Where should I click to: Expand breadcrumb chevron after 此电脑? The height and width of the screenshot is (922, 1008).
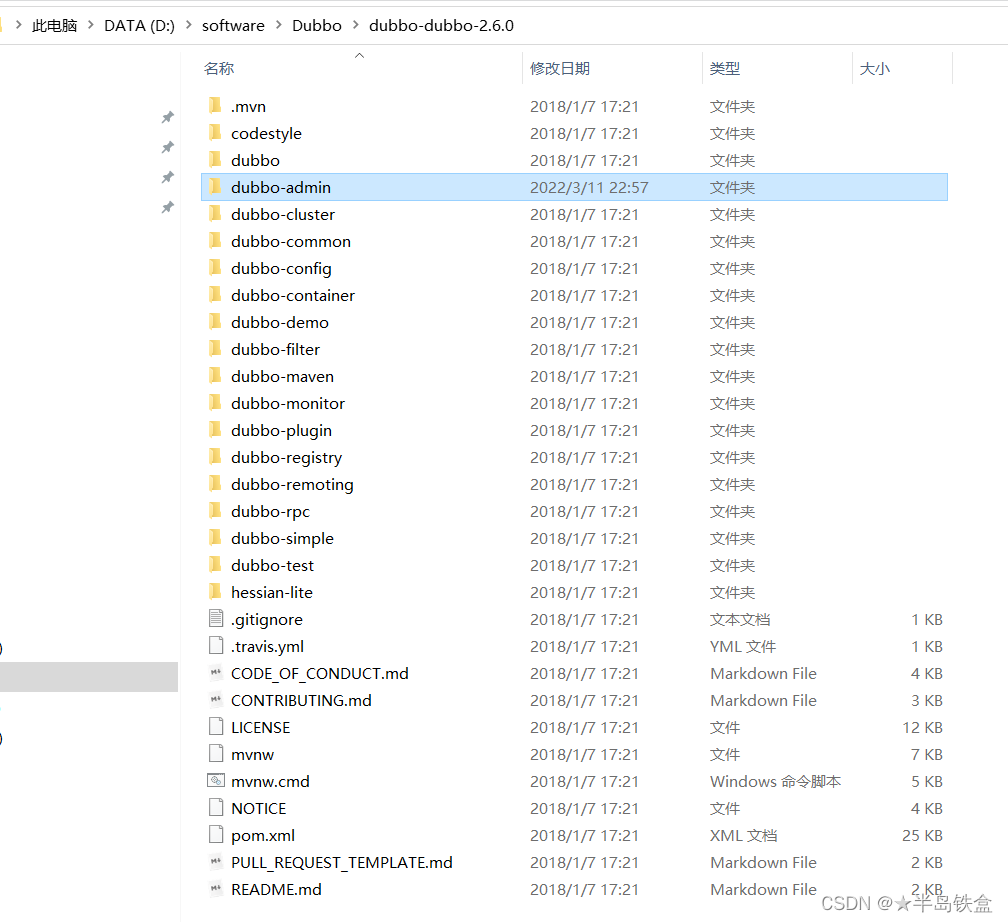pos(91,25)
